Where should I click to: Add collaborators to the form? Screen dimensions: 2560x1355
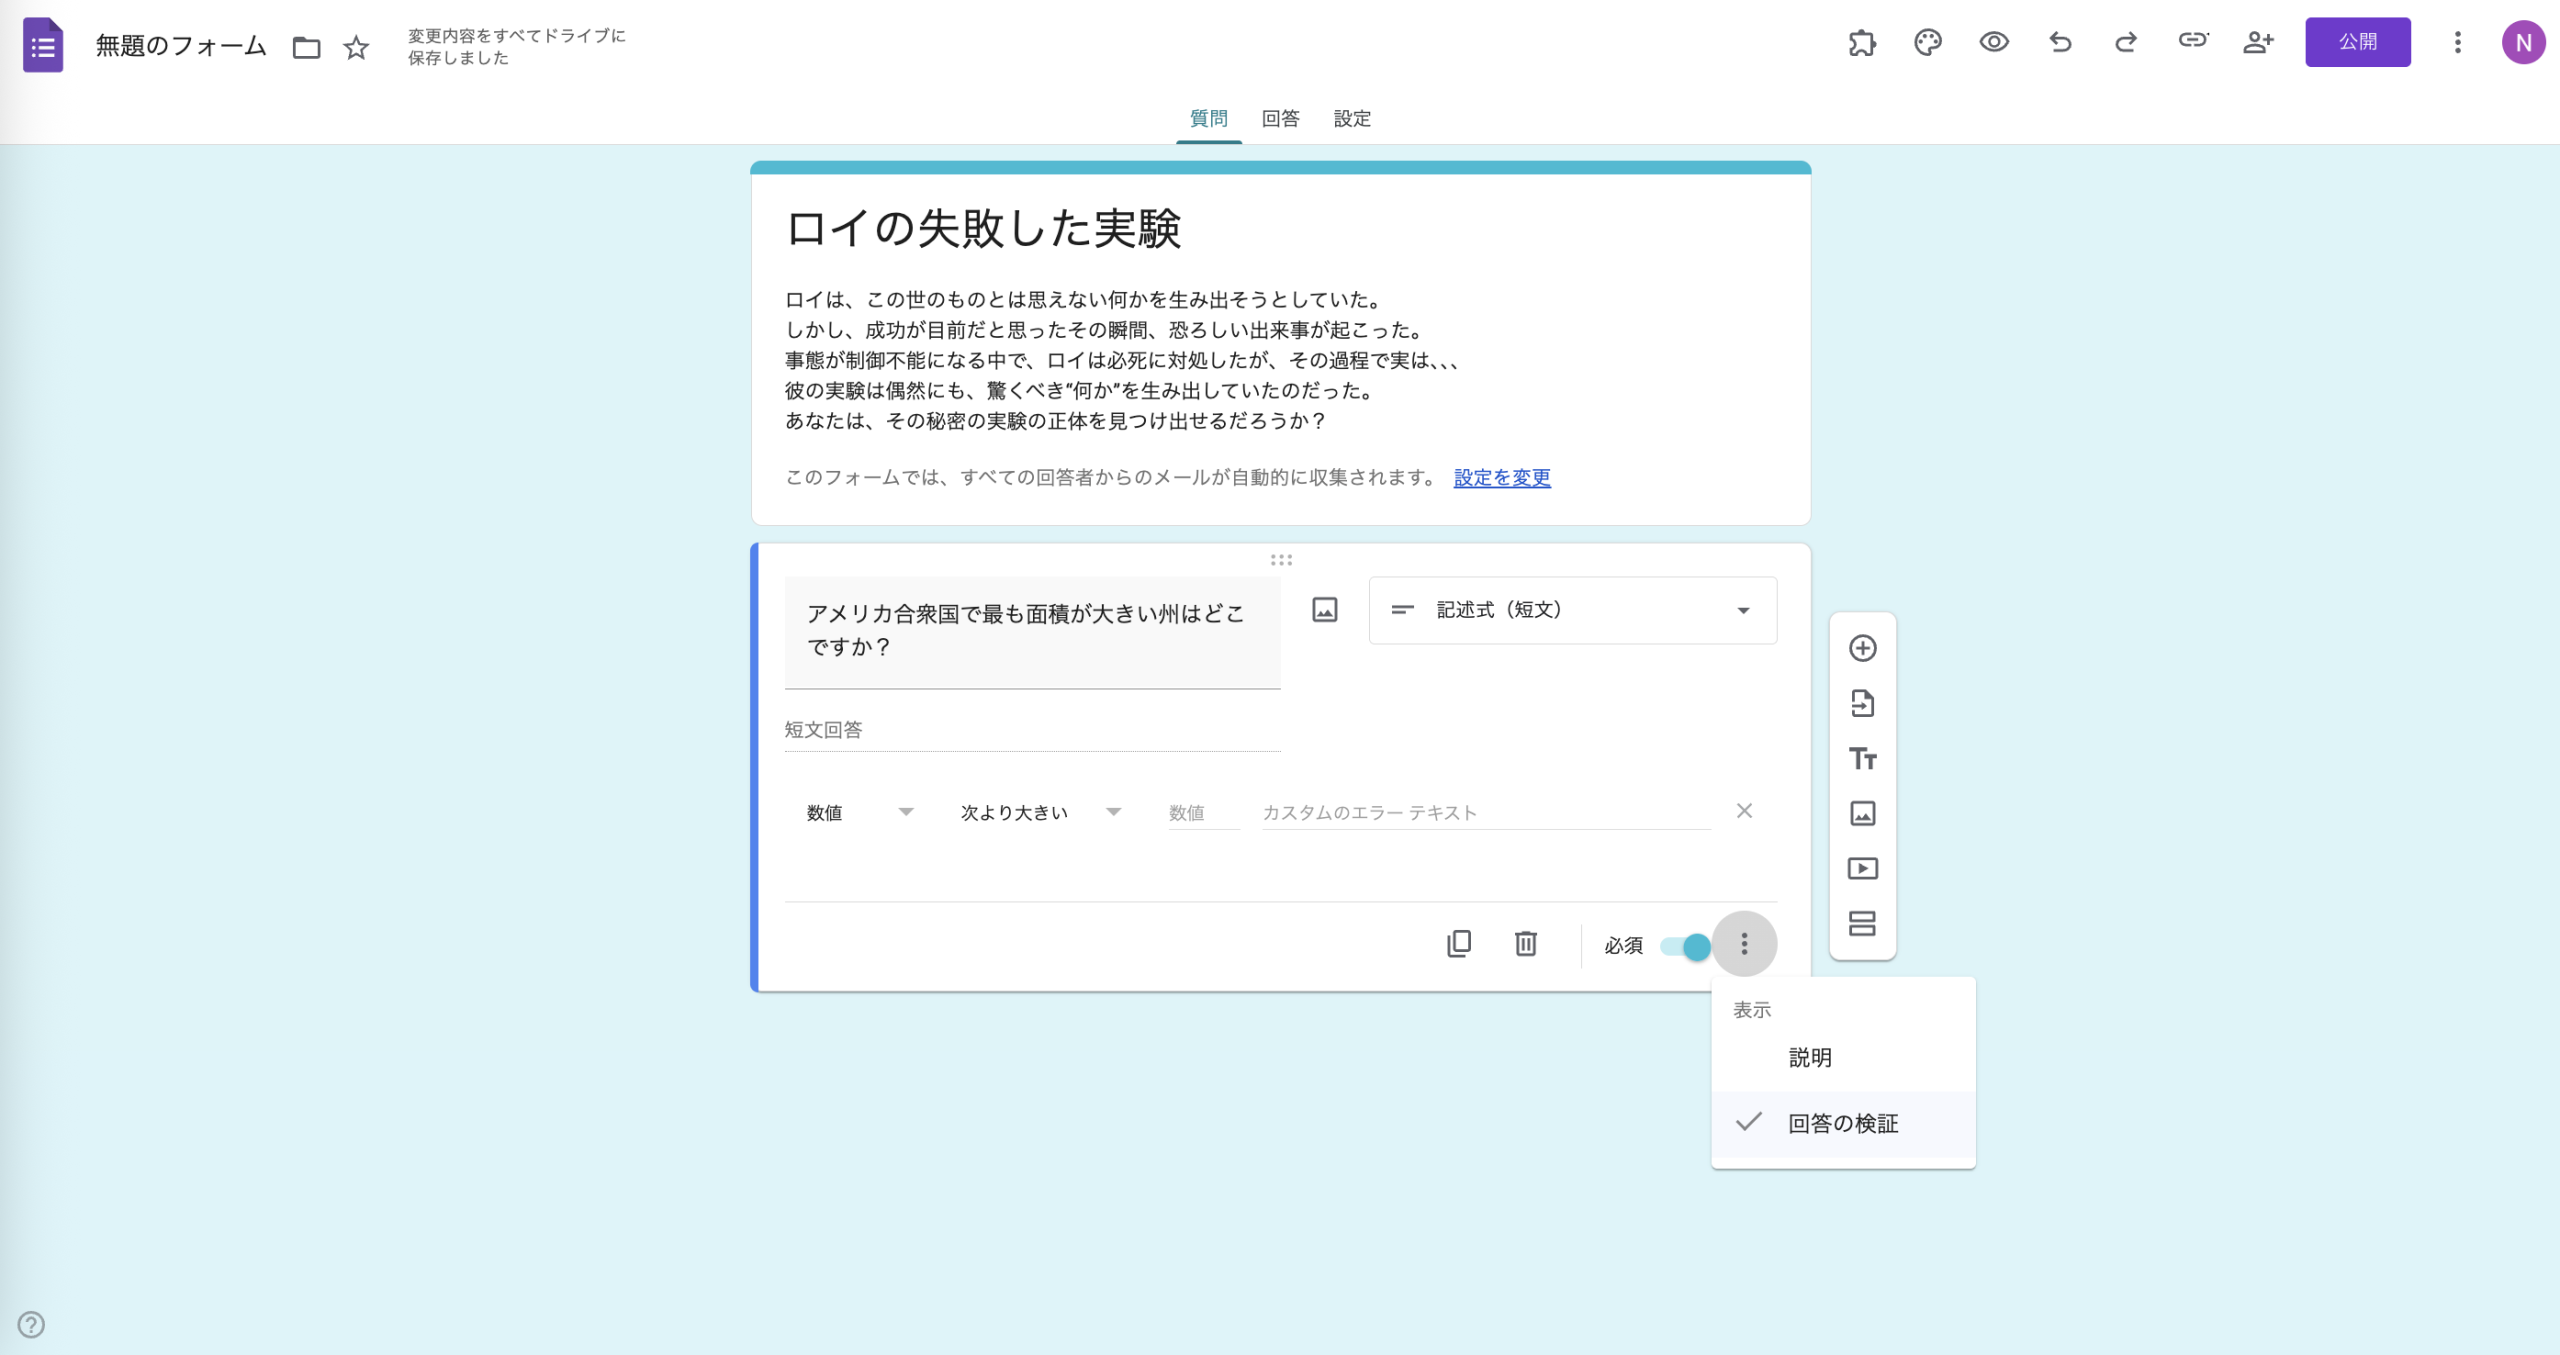(x=2259, y=42)
